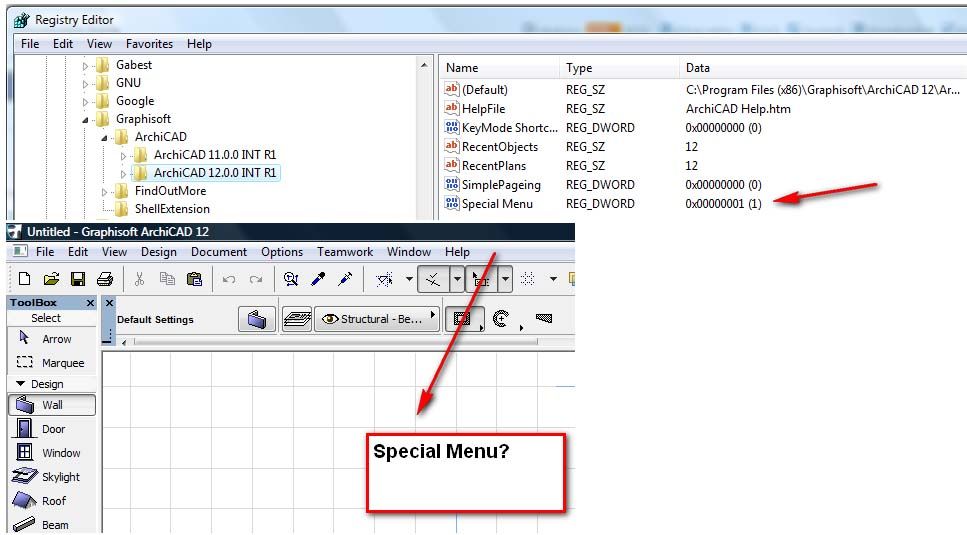The image size is (967, 535).
Task: Close the ToolBox panel
Action: 90,303
